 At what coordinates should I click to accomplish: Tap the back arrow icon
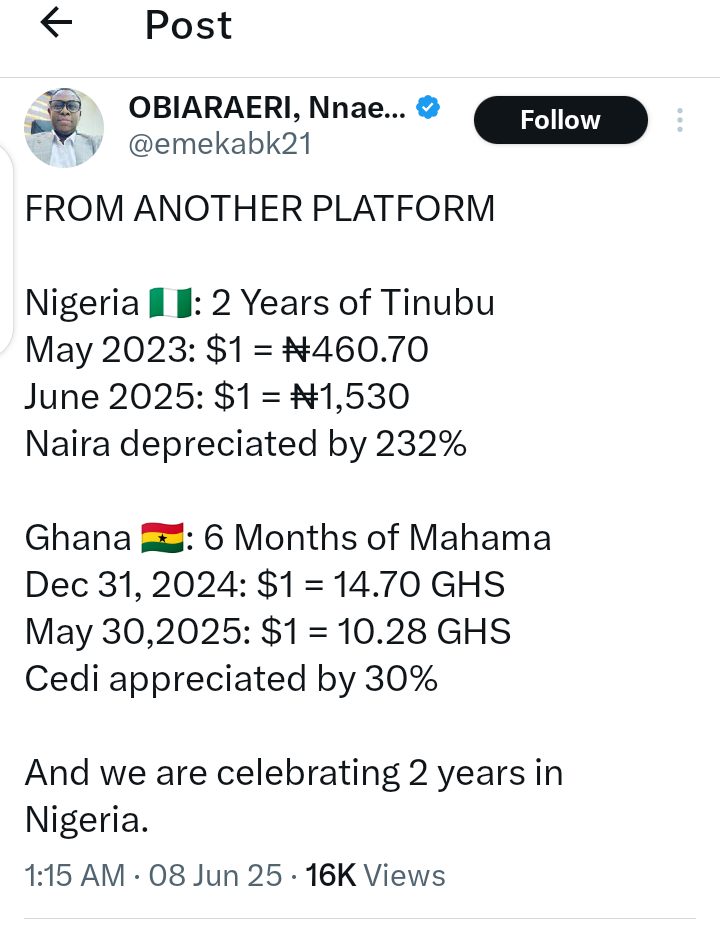[x=56, y=24]
